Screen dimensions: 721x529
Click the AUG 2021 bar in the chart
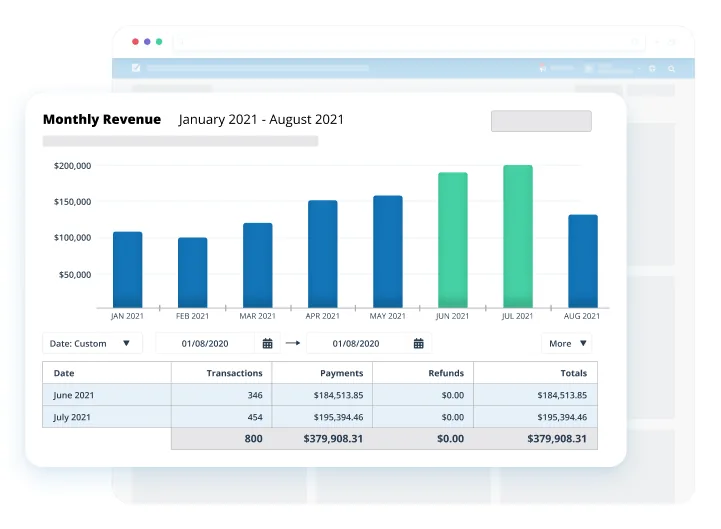point(583,261)
